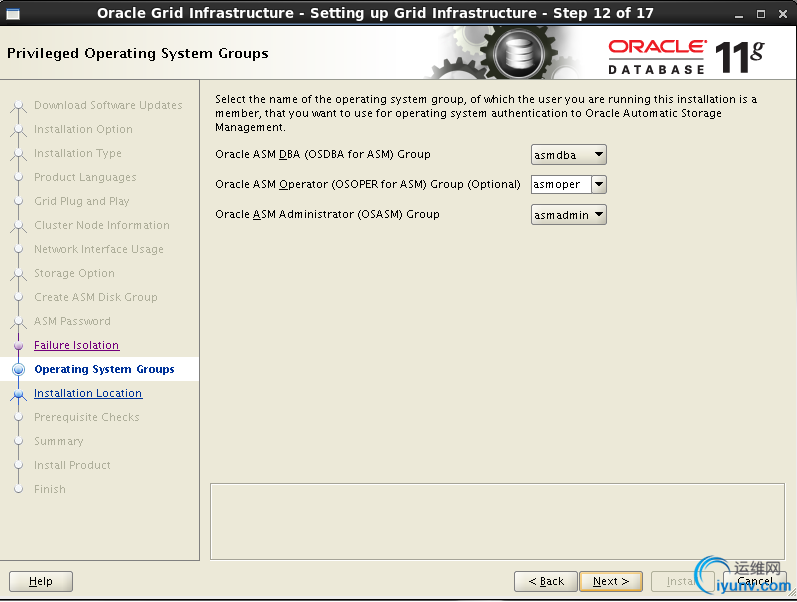Click the Oracle ASM DBA (OSDBA for ASM) Group label
The height and width of the screenshot is (602, 797).
pos(323,155)
